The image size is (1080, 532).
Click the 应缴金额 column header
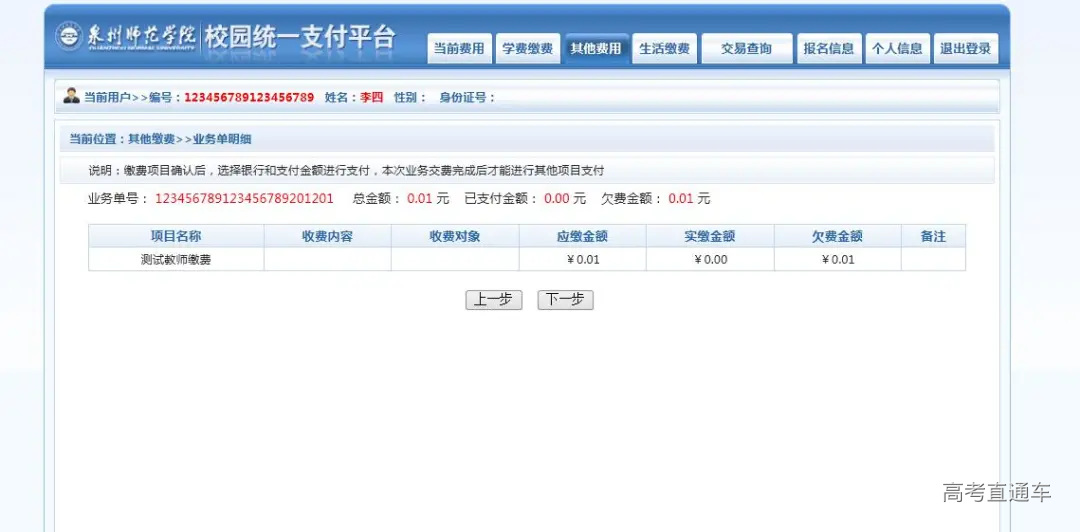coord(583,236)
